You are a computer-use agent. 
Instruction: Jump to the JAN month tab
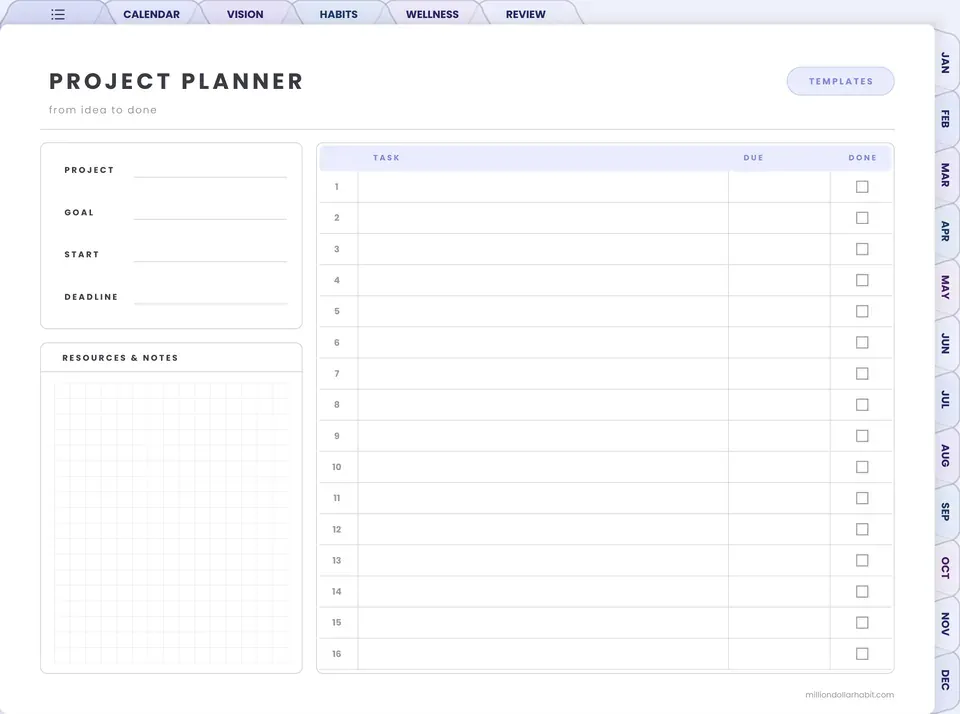(945, 62)
